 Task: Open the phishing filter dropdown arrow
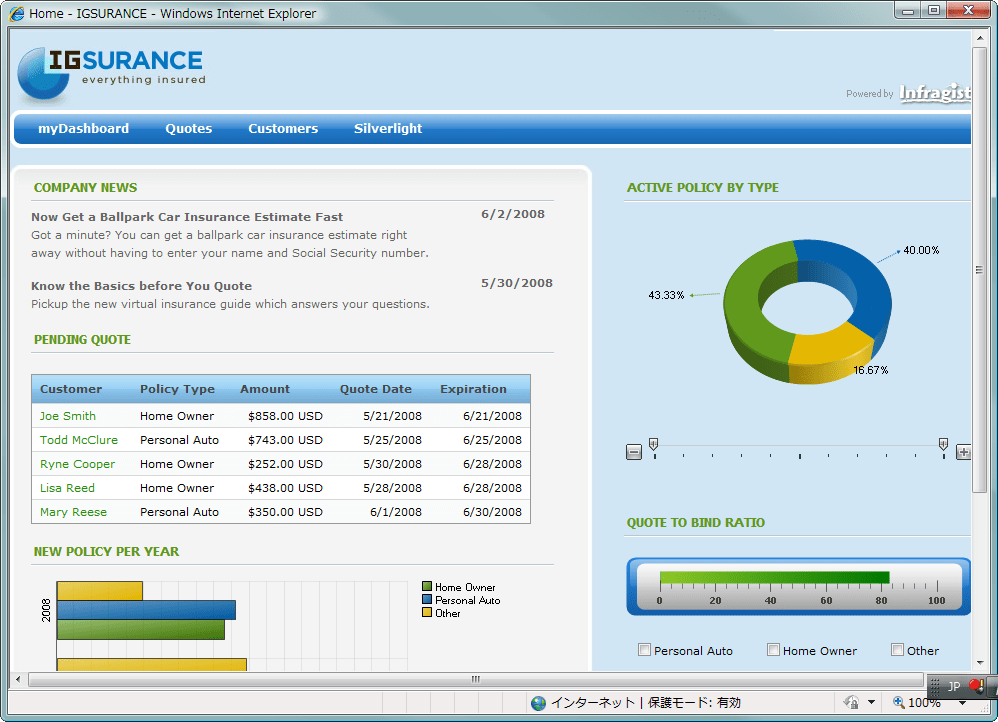point(872,703)
